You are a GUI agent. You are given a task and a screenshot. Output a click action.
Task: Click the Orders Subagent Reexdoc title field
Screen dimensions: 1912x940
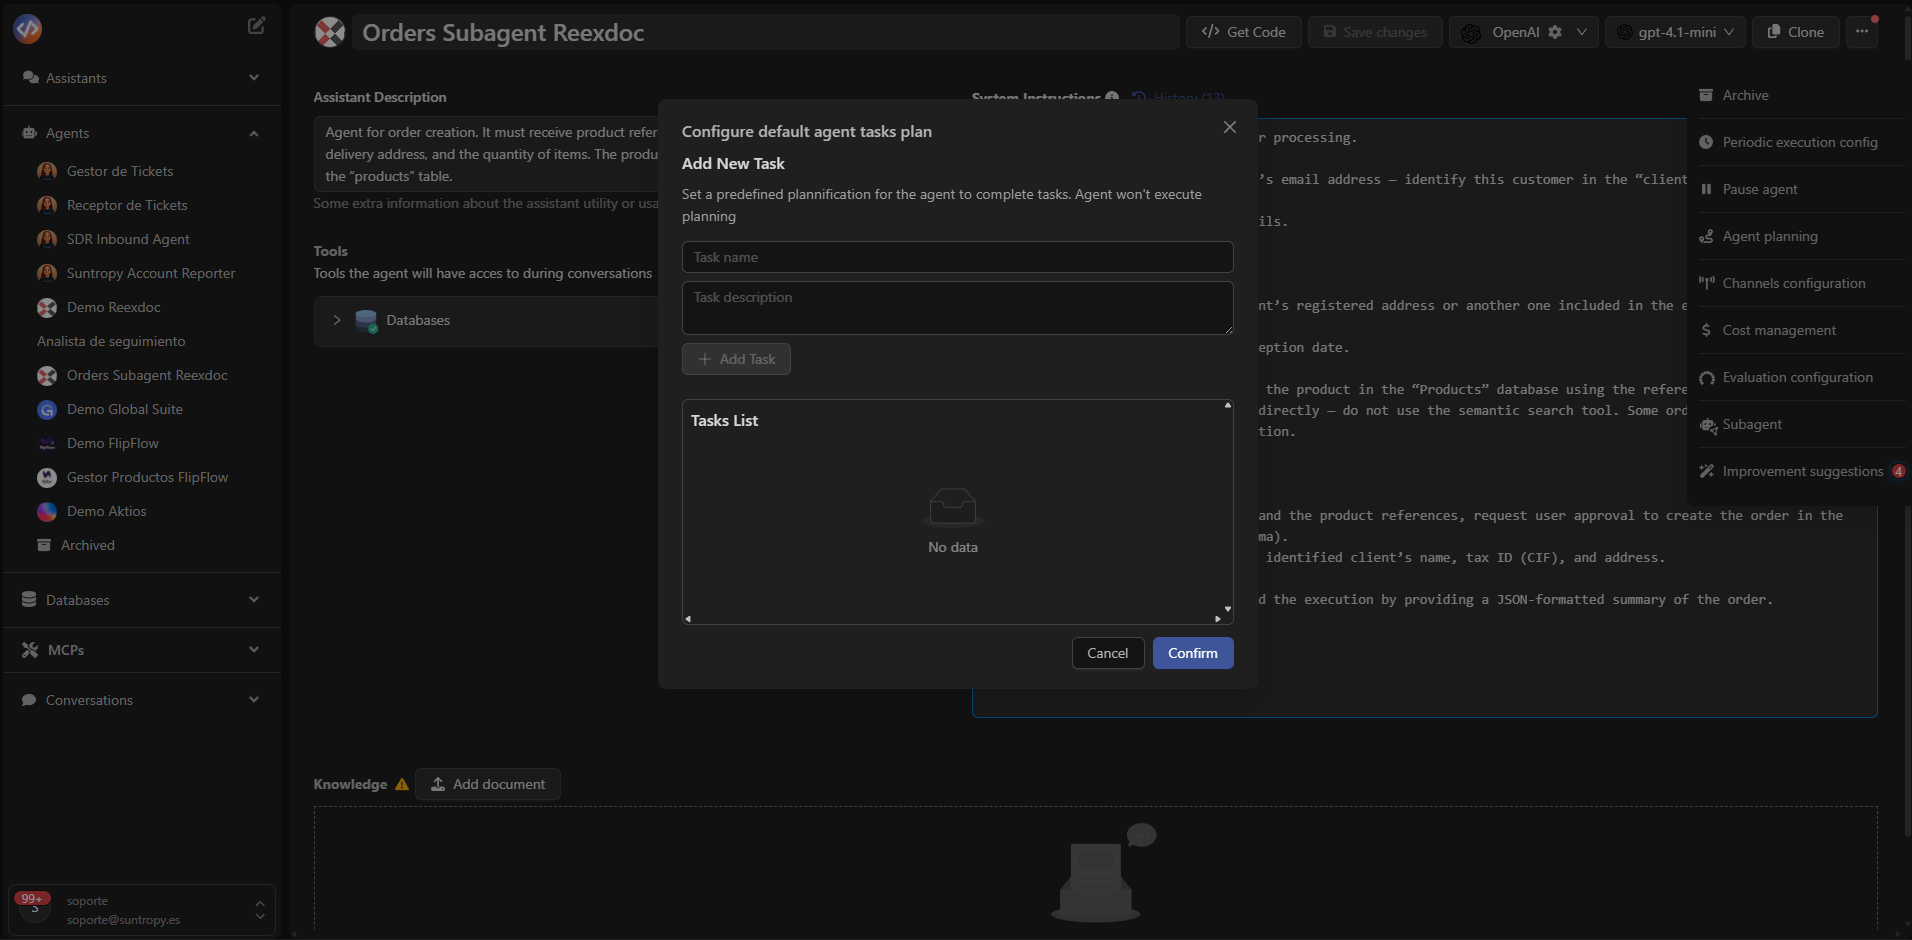pyautogui.click(x=765, y=32)
